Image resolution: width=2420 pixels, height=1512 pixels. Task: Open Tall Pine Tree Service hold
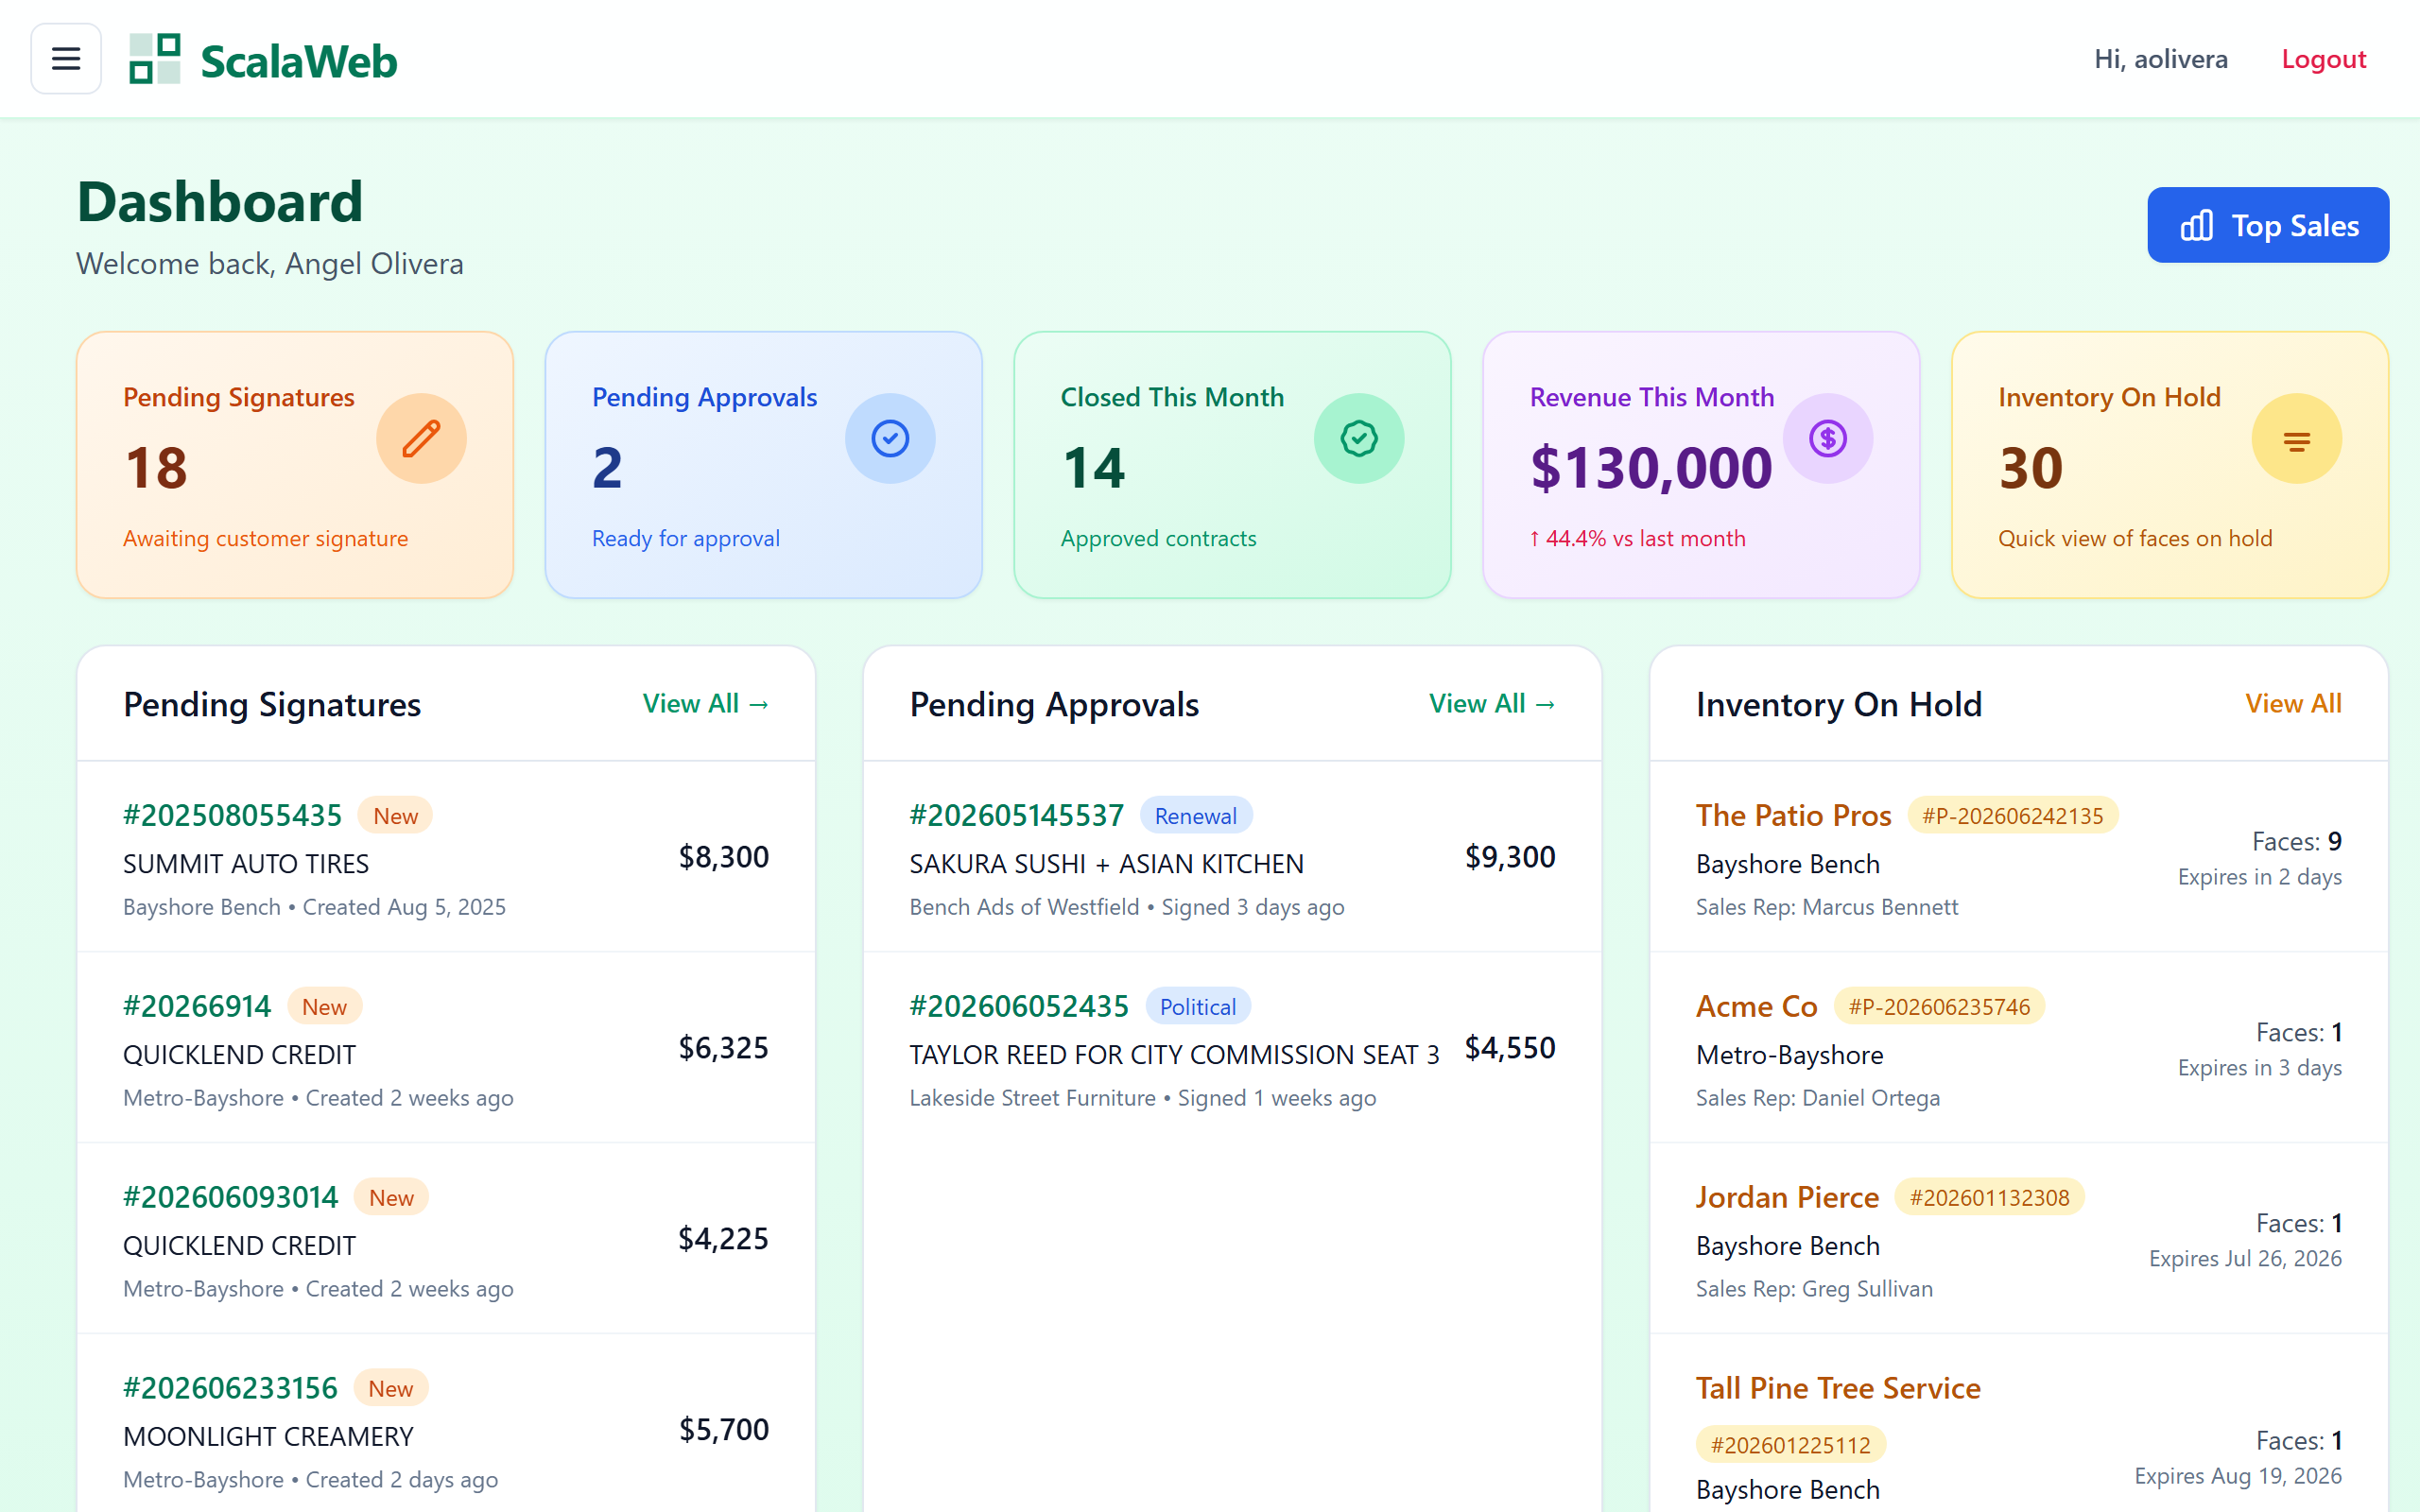[x=1838, y=1388]
